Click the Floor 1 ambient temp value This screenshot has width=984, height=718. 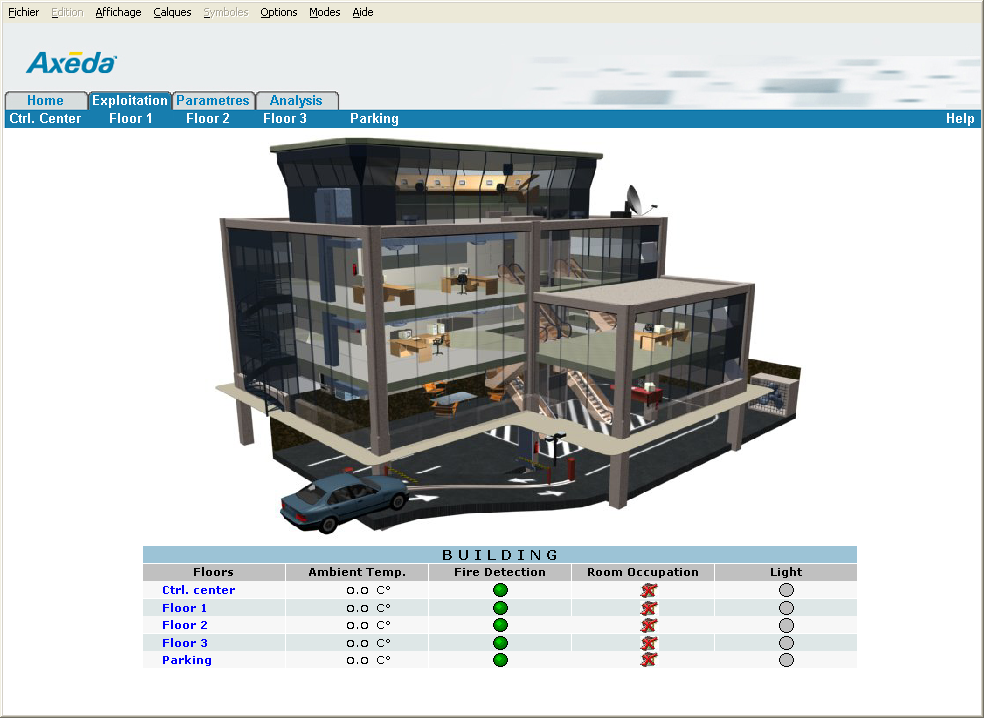pyautogui.click(x=368, y=608)
